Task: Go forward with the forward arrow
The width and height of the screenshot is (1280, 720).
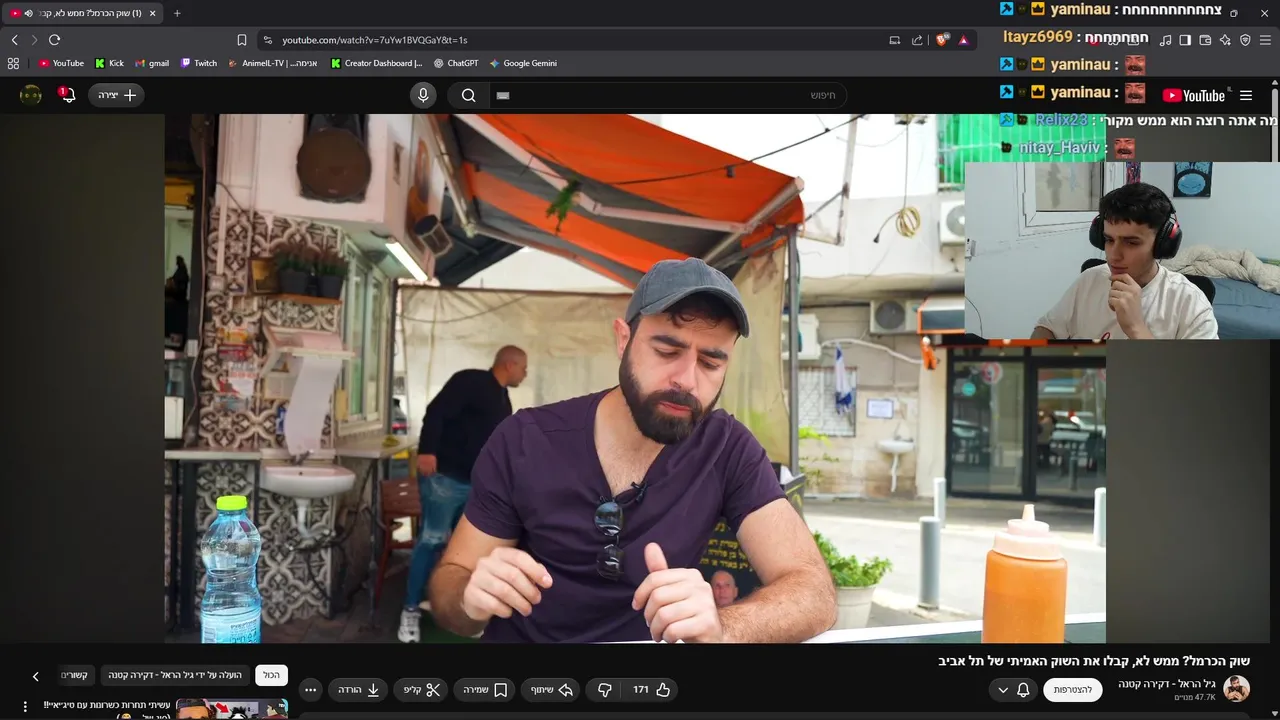Action: tap(34, 40)
